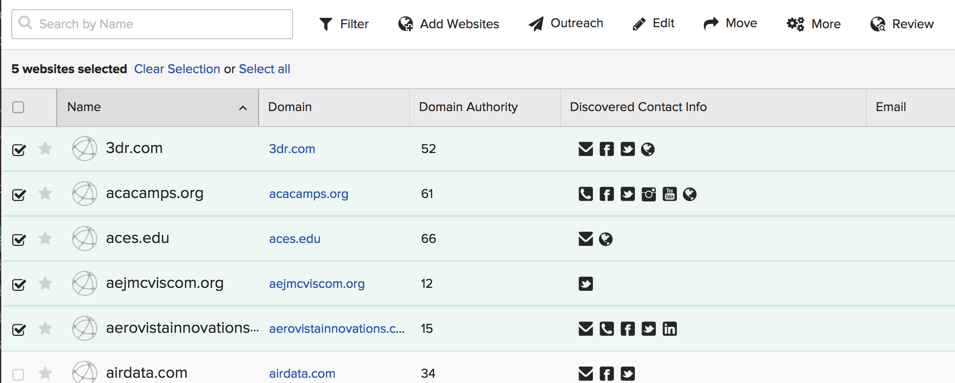The width and height of the screenshot is (955, 383).
Task: Open the LinkedIn icon for aerovistainnovations
Action: (x=669, y=329)
